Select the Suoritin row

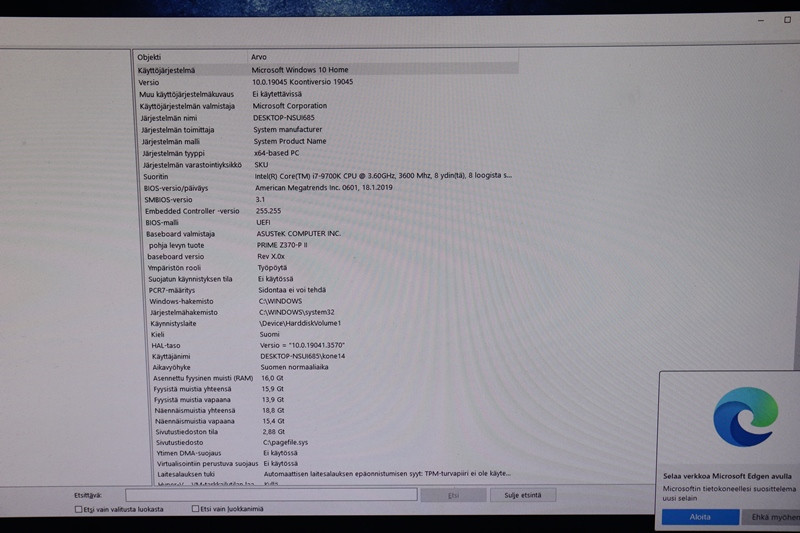coord(327,176)
